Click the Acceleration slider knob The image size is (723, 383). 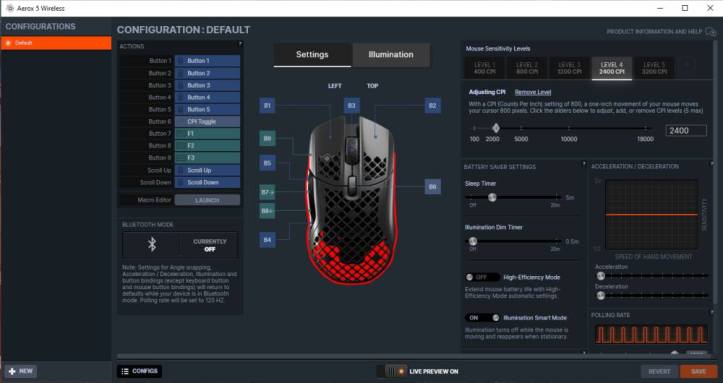pyautogui.click(x=600, y=276)
